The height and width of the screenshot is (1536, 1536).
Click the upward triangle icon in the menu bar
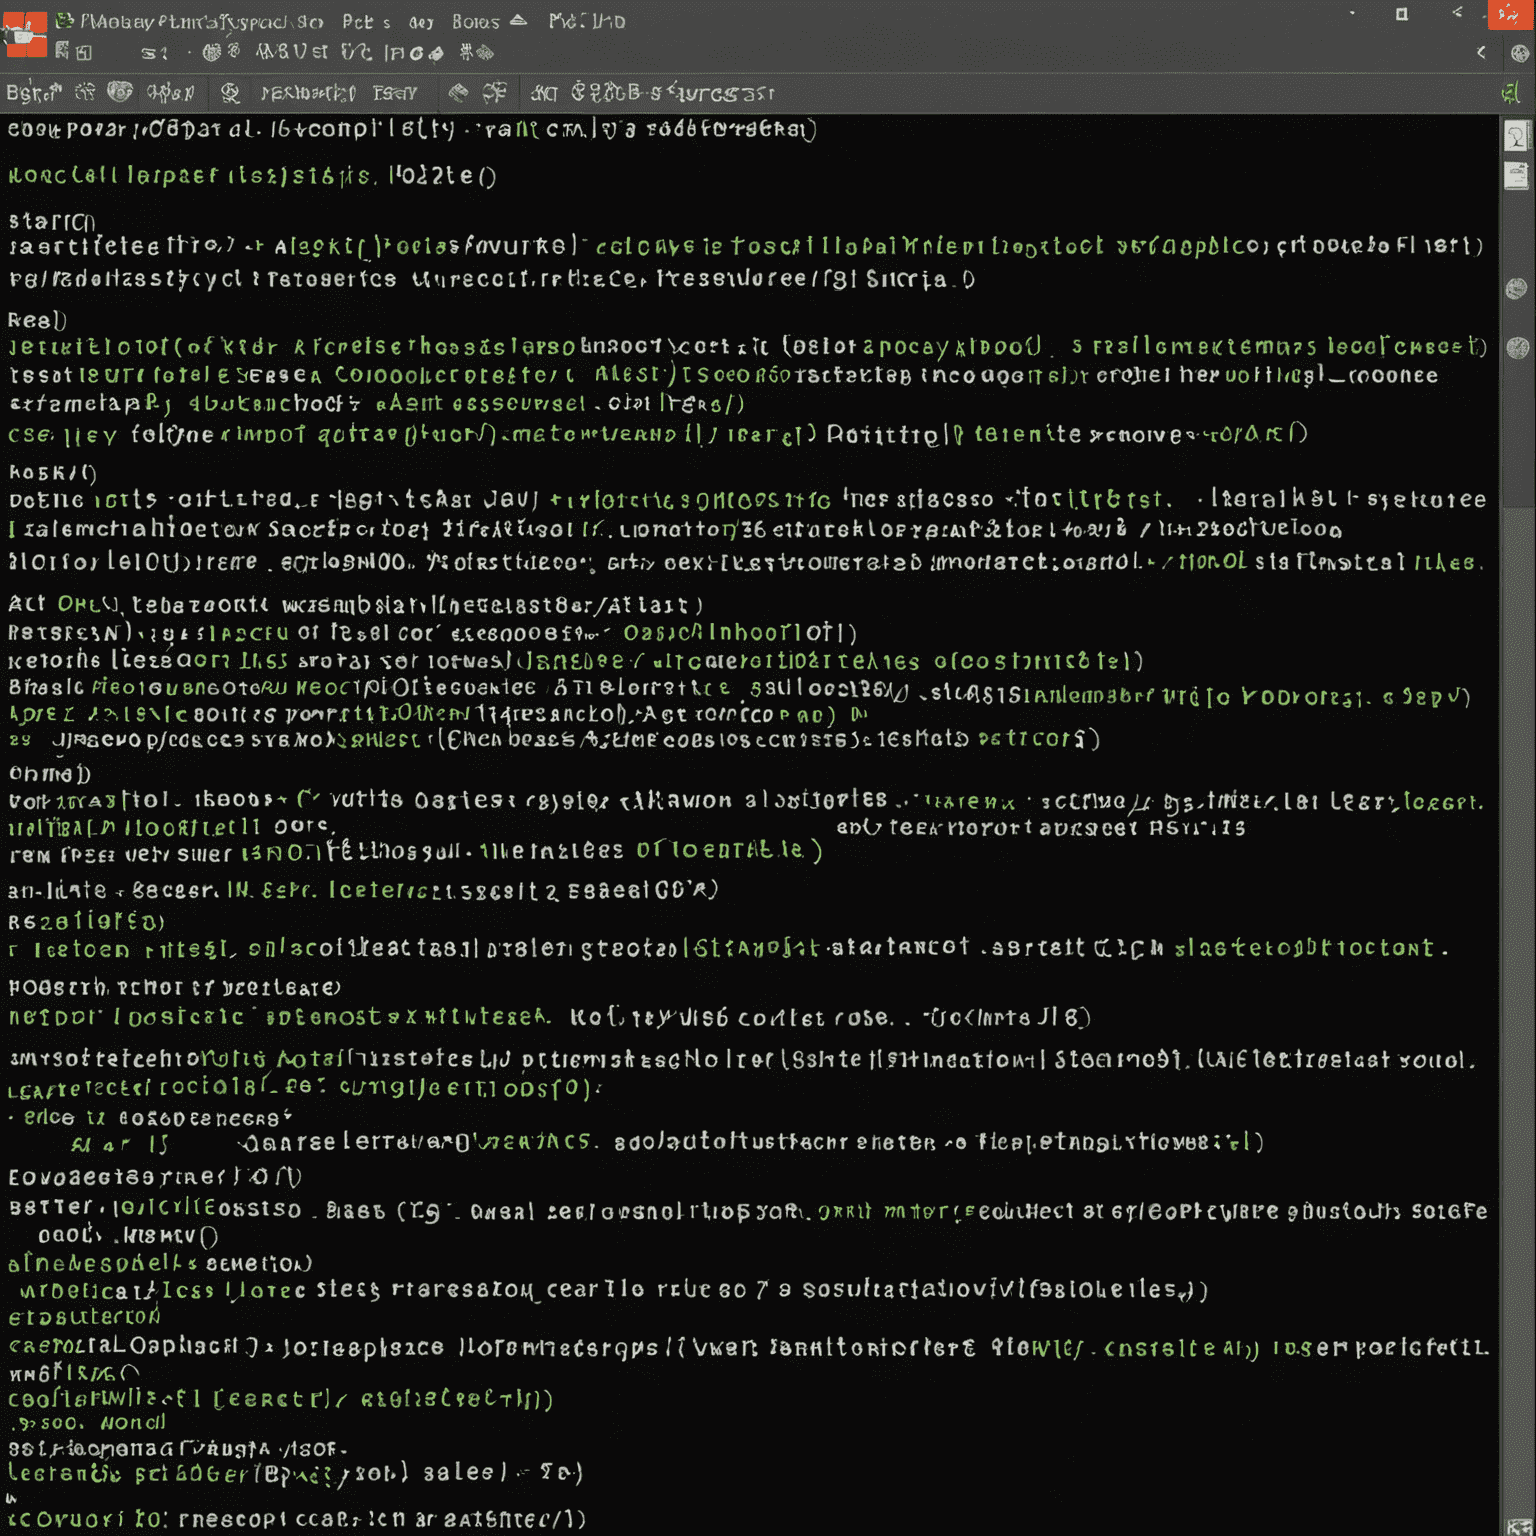(518, 20)
